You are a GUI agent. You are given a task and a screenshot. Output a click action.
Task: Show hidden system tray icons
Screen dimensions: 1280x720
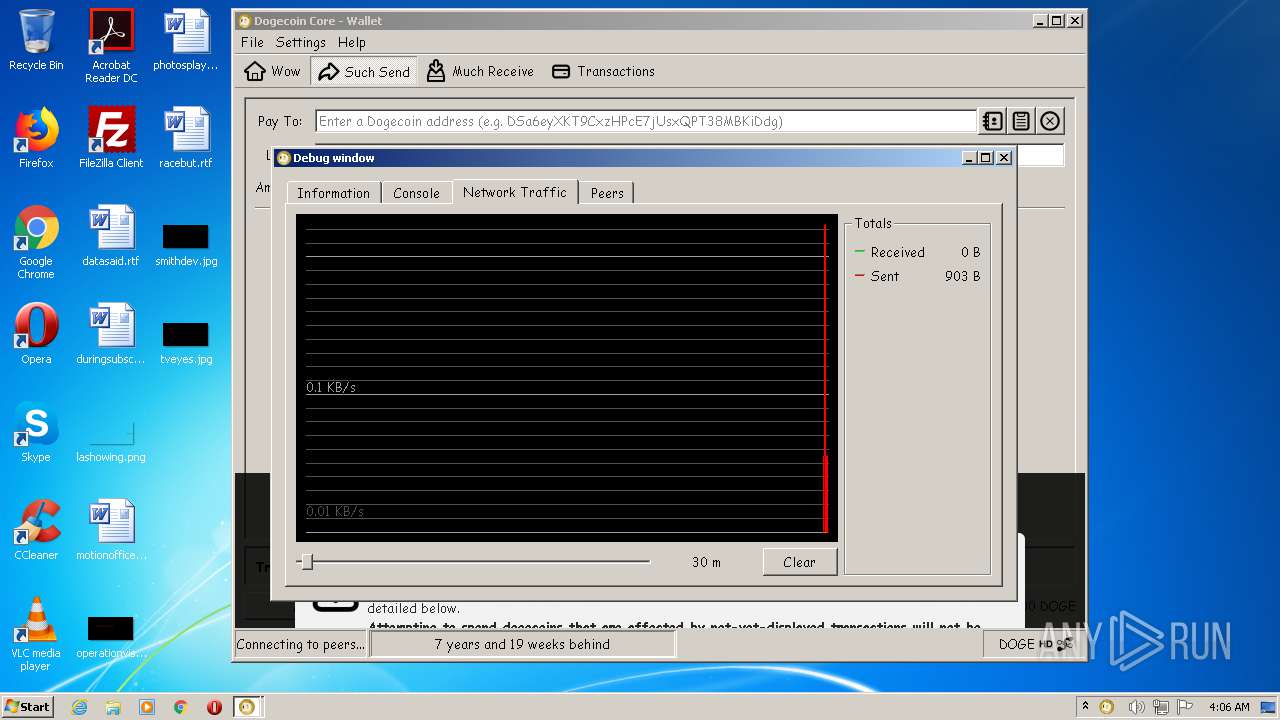[x=1085, y=706]
